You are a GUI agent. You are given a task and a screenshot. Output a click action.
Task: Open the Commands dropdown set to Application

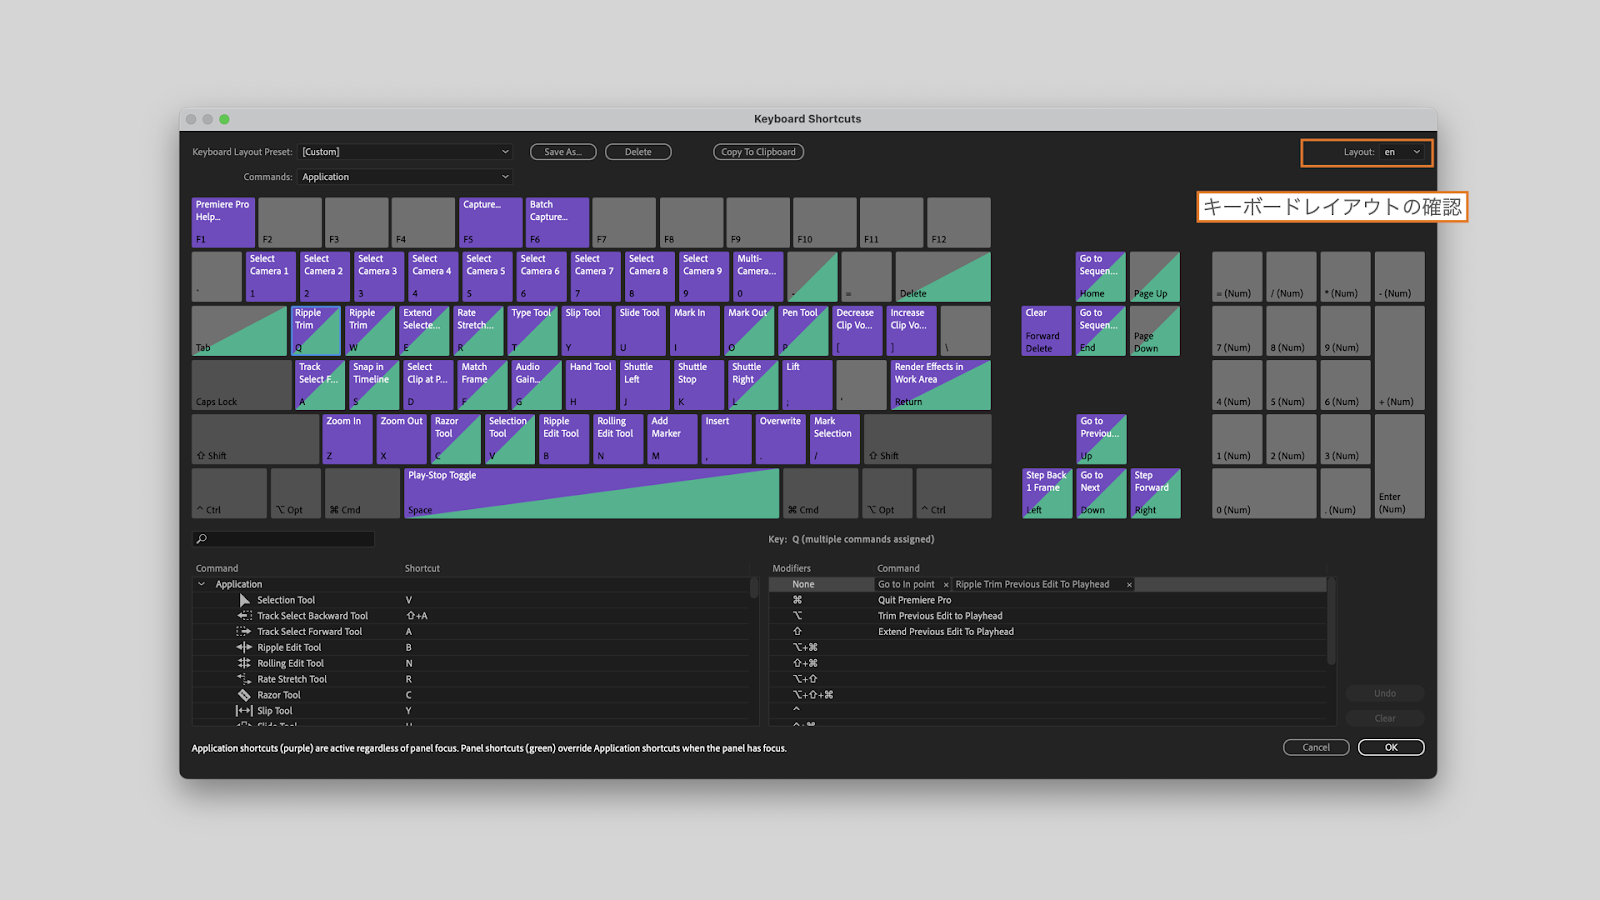coord(406,177)
